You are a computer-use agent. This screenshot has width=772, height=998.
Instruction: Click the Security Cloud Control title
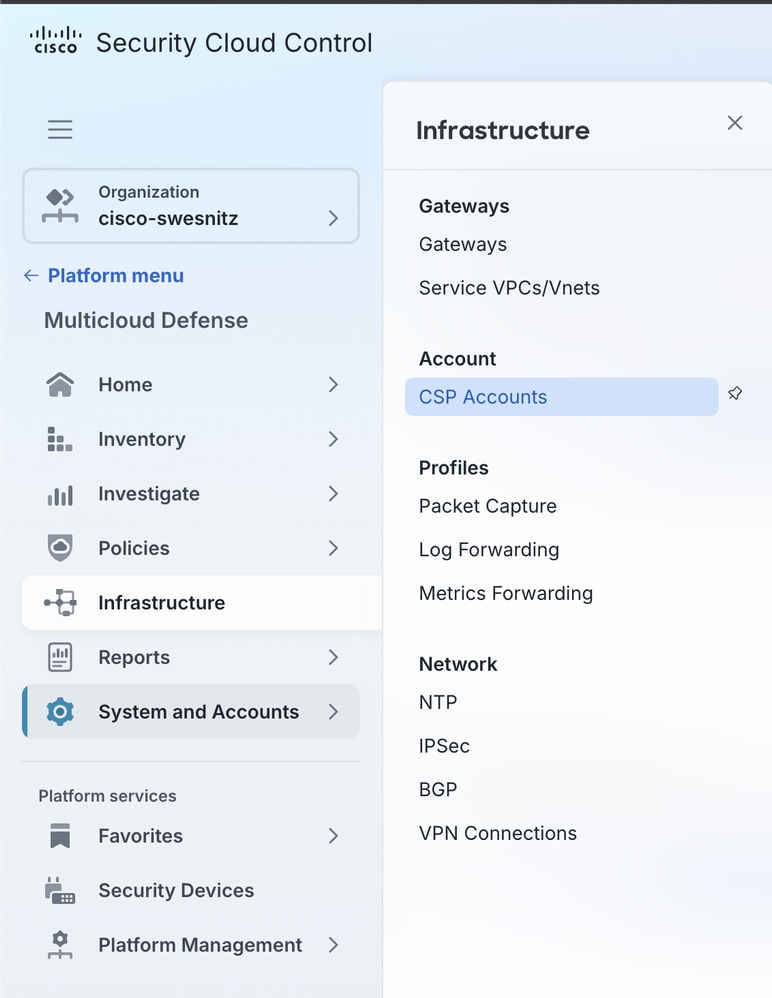click(234, 43)
